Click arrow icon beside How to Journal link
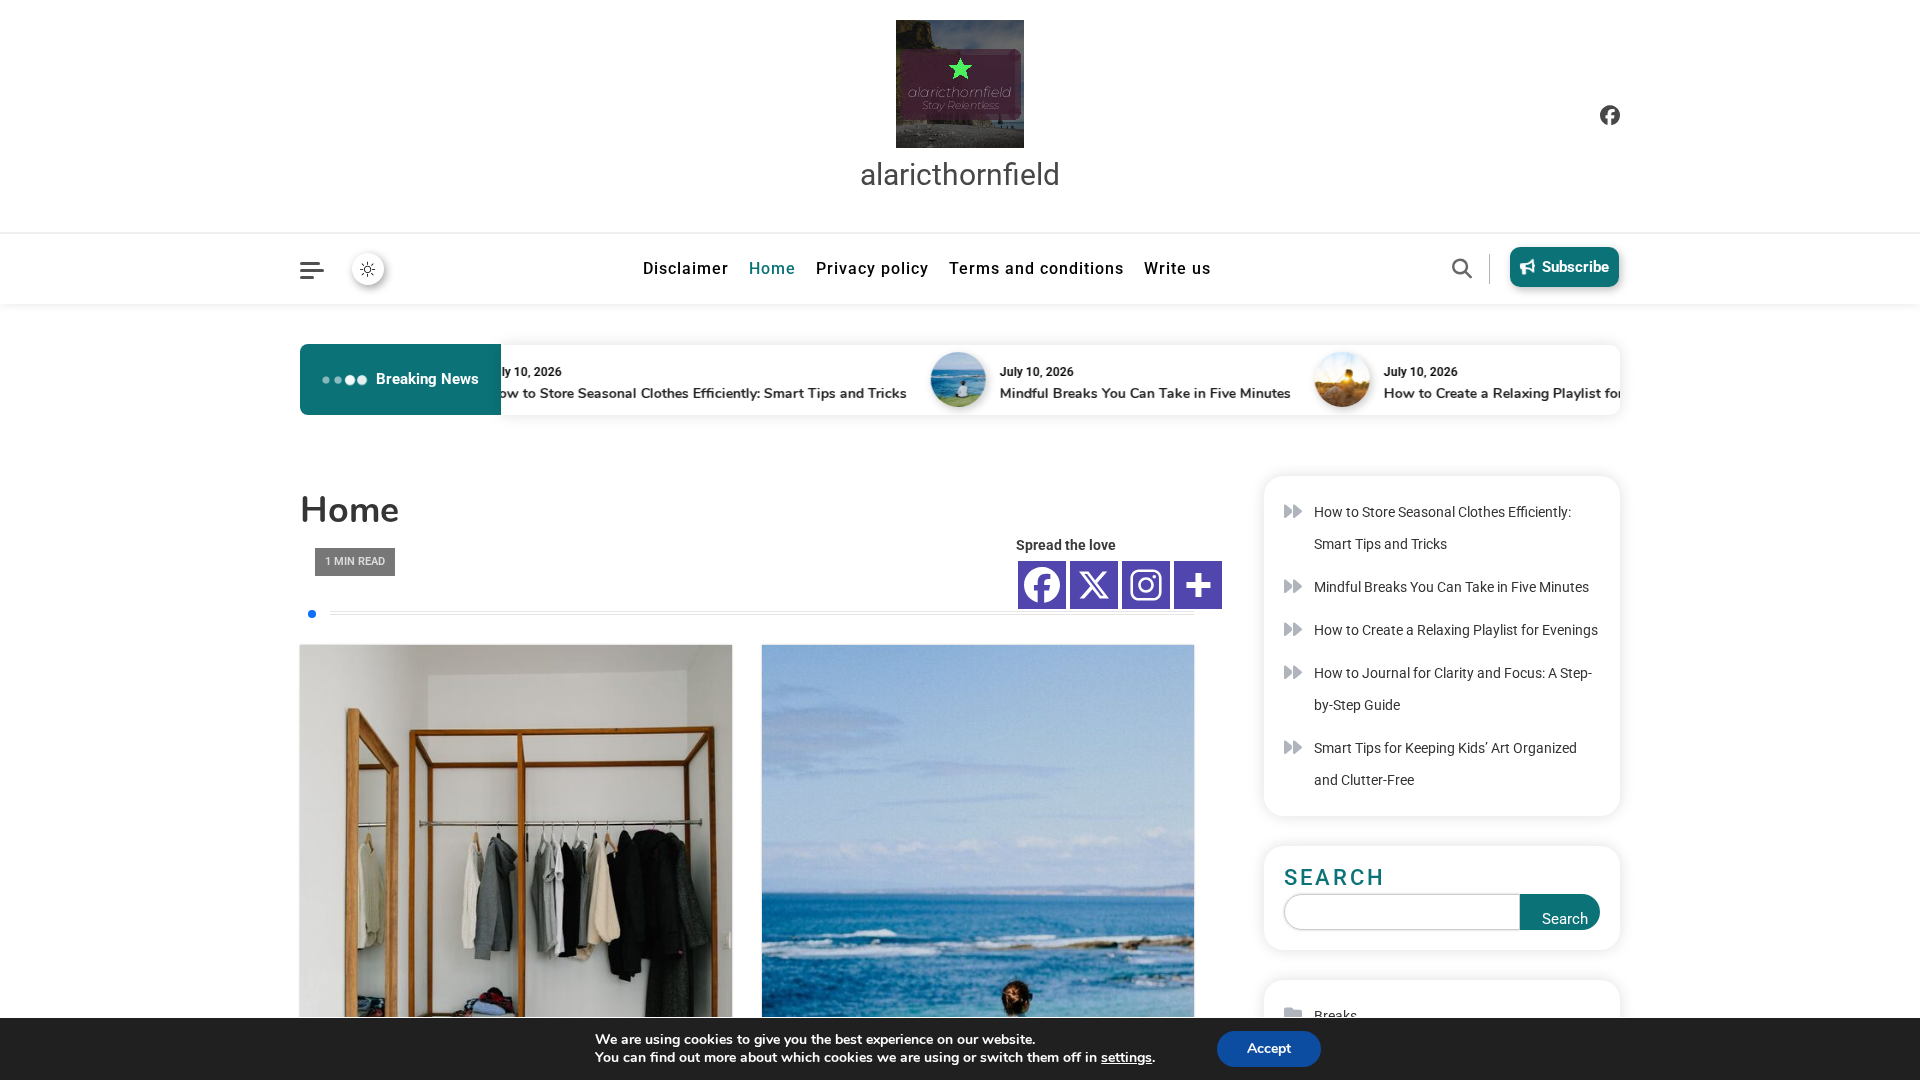The image size is (1920, 1080). pyautogui.click(x=1293, y=673)
